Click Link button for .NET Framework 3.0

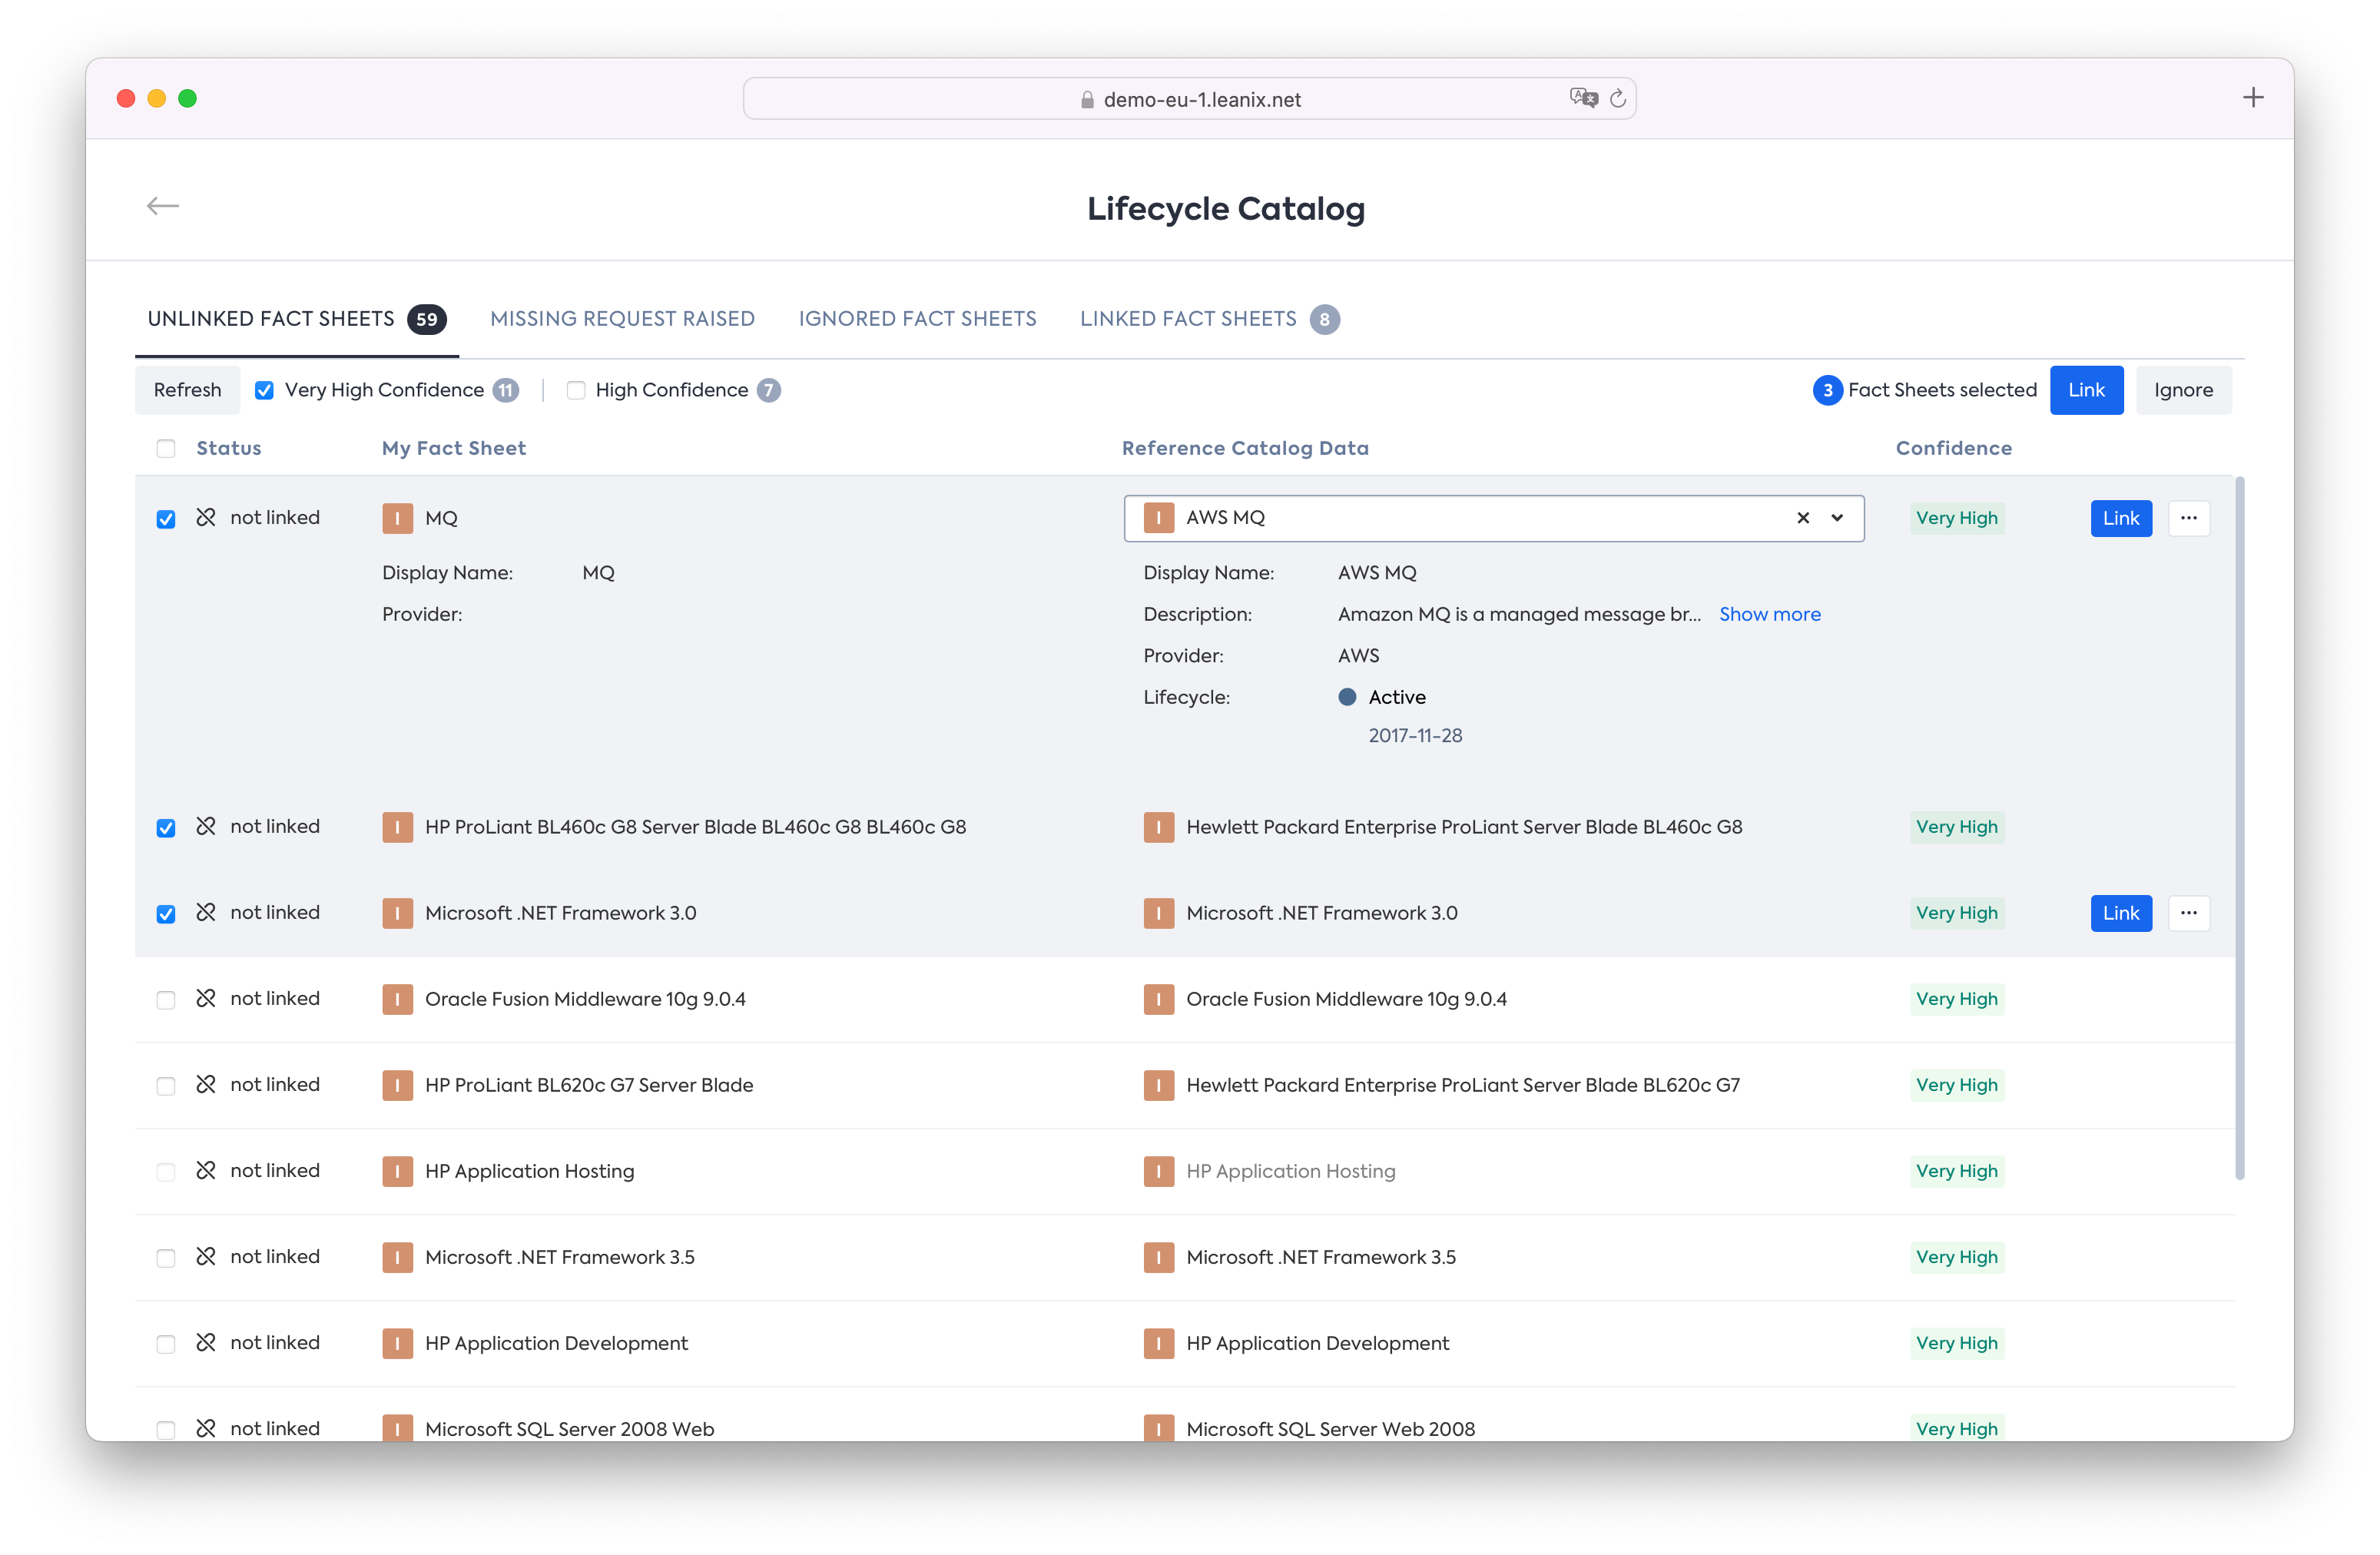tap(2121, 913)
